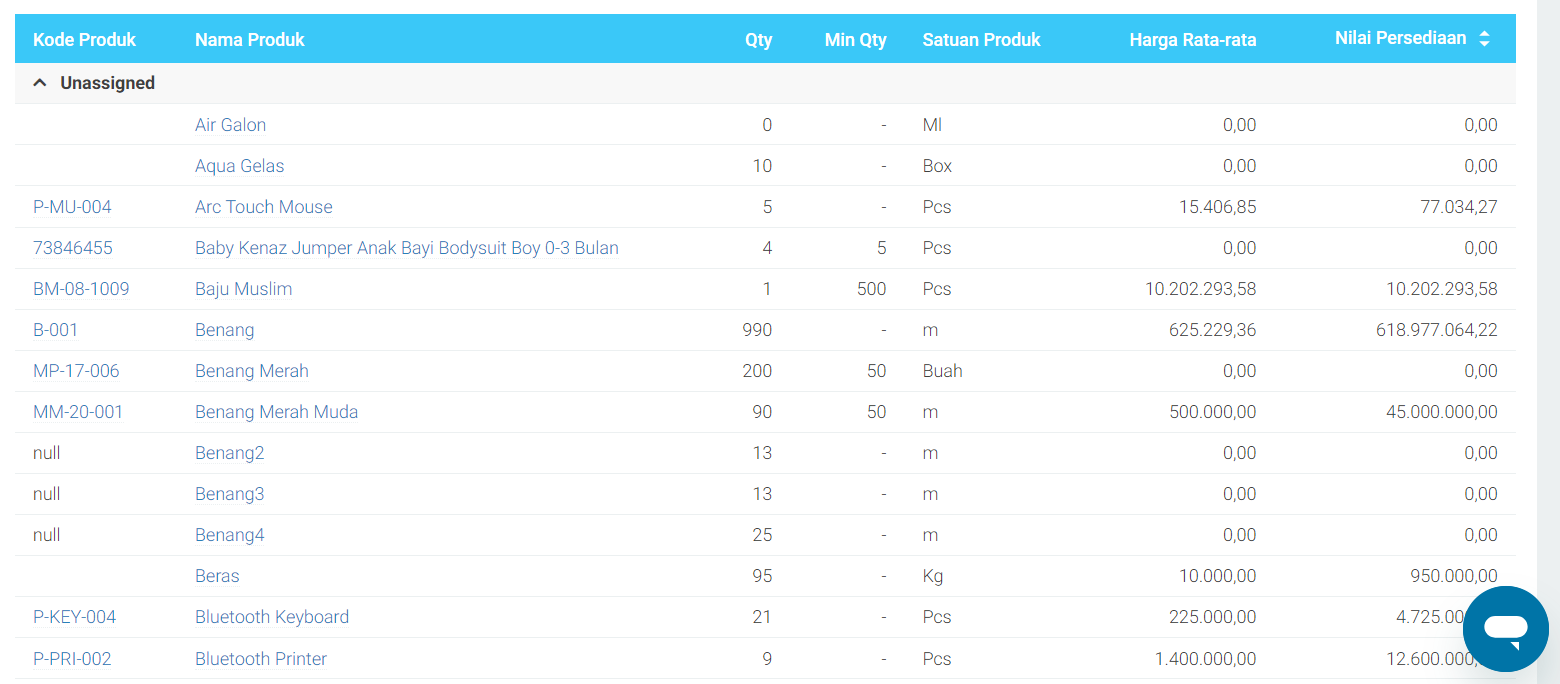The width and height of the screenshot is (1560, 684).
Task: Select Min Qty 5 in Baby Kenaz row
Action: click(x=881, y=248)
